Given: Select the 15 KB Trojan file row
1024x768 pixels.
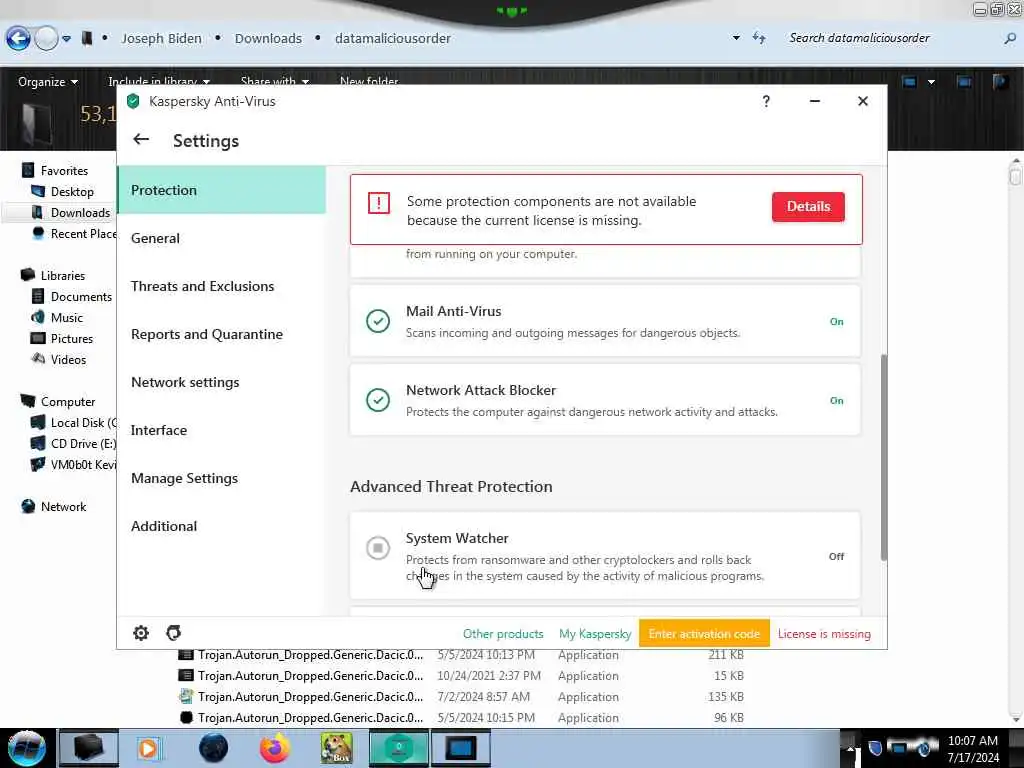Looking at the screenshot, I should point(461,675).
